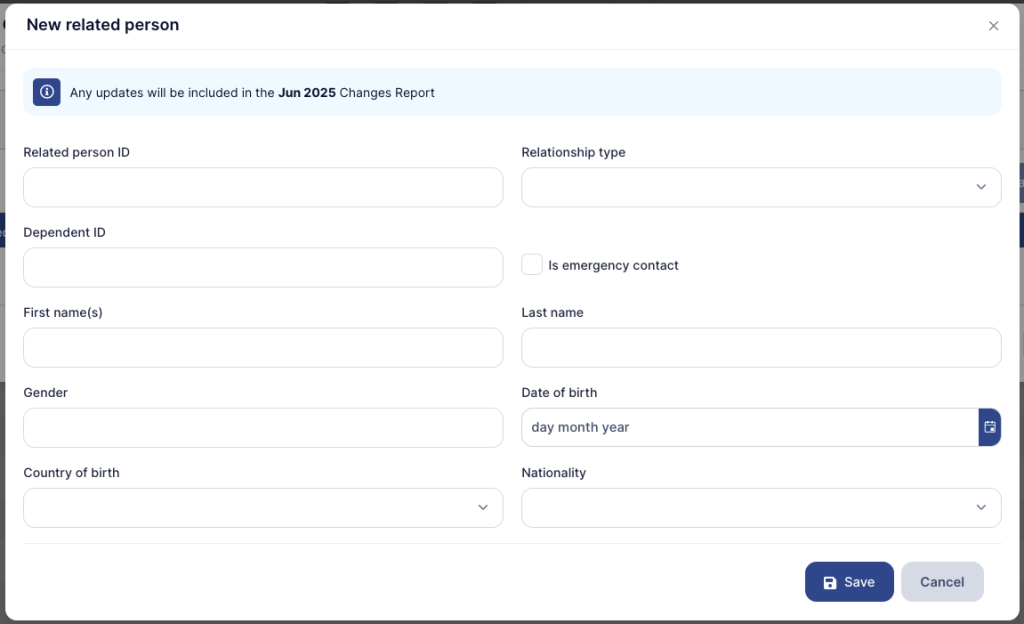Image resolution: width=1024 pixels, height=624 pixels.
Task: Open the date of birth calendar picker
Action: point(989,427)
